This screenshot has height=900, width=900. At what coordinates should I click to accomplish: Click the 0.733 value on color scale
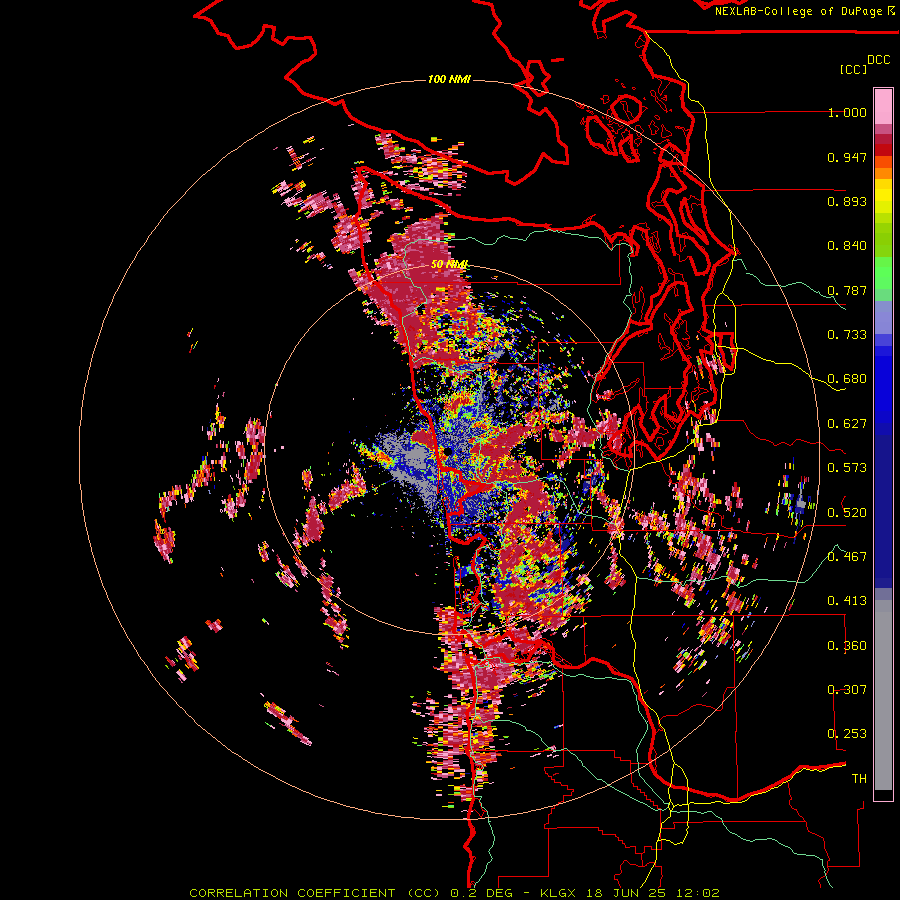coord(847,335)
